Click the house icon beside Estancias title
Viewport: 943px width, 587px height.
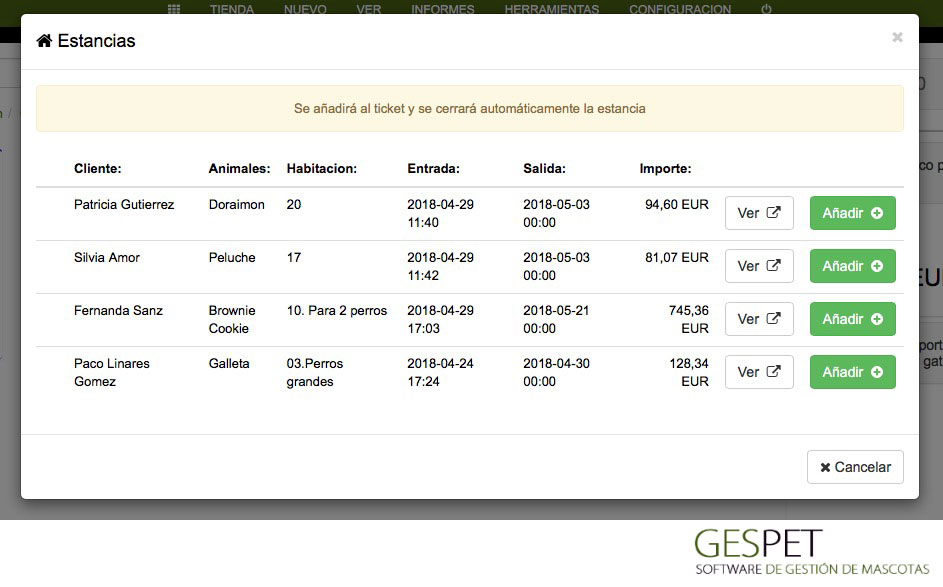pos(44,40)
